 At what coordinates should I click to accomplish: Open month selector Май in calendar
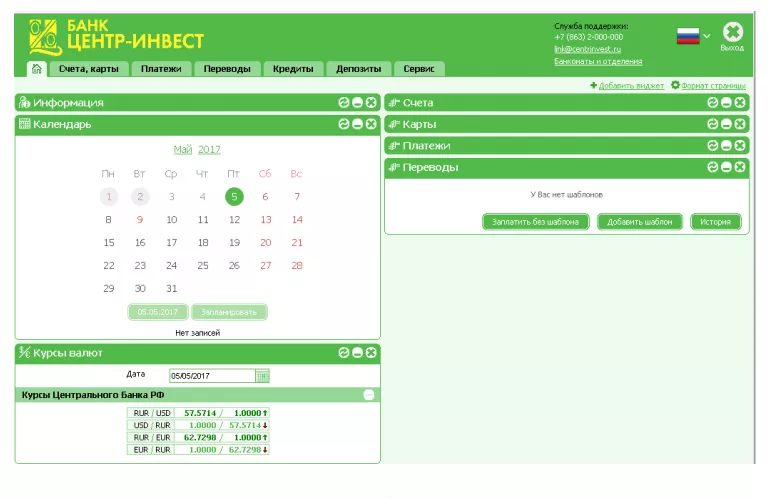182,149
